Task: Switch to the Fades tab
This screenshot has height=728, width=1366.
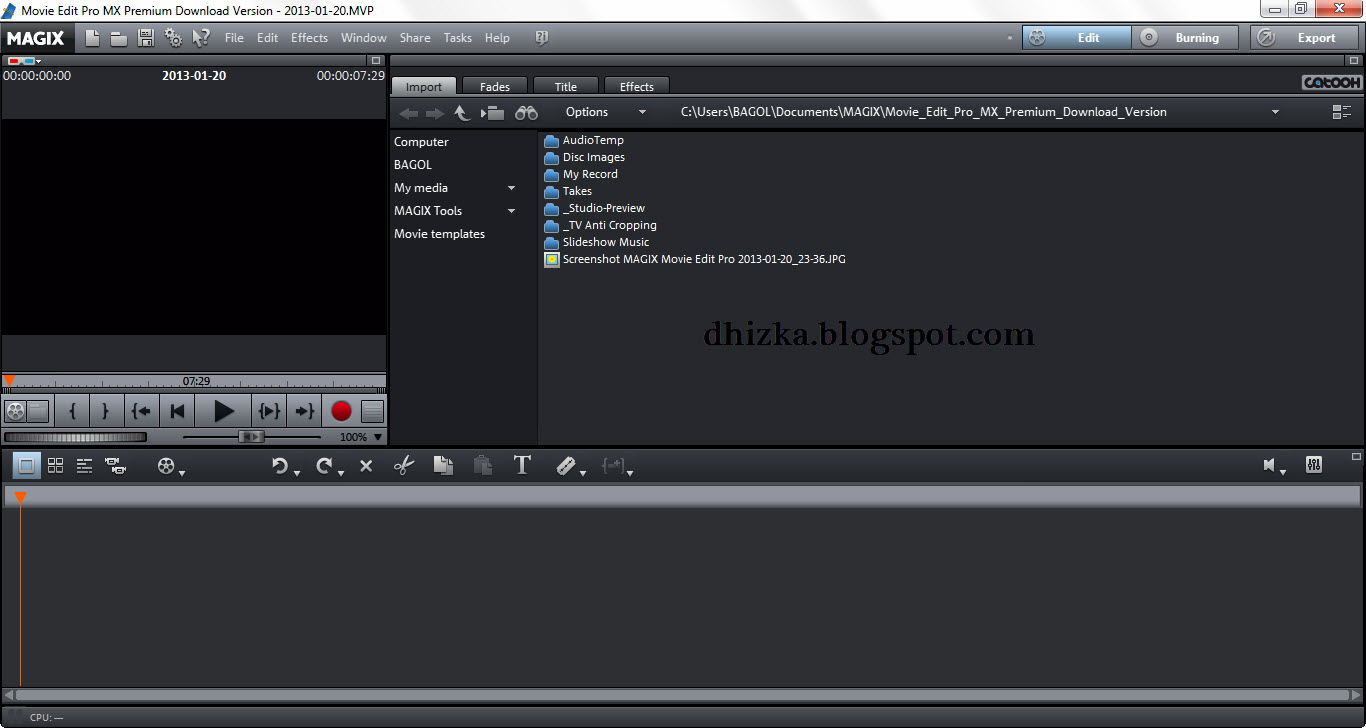Action: point(494,86)
